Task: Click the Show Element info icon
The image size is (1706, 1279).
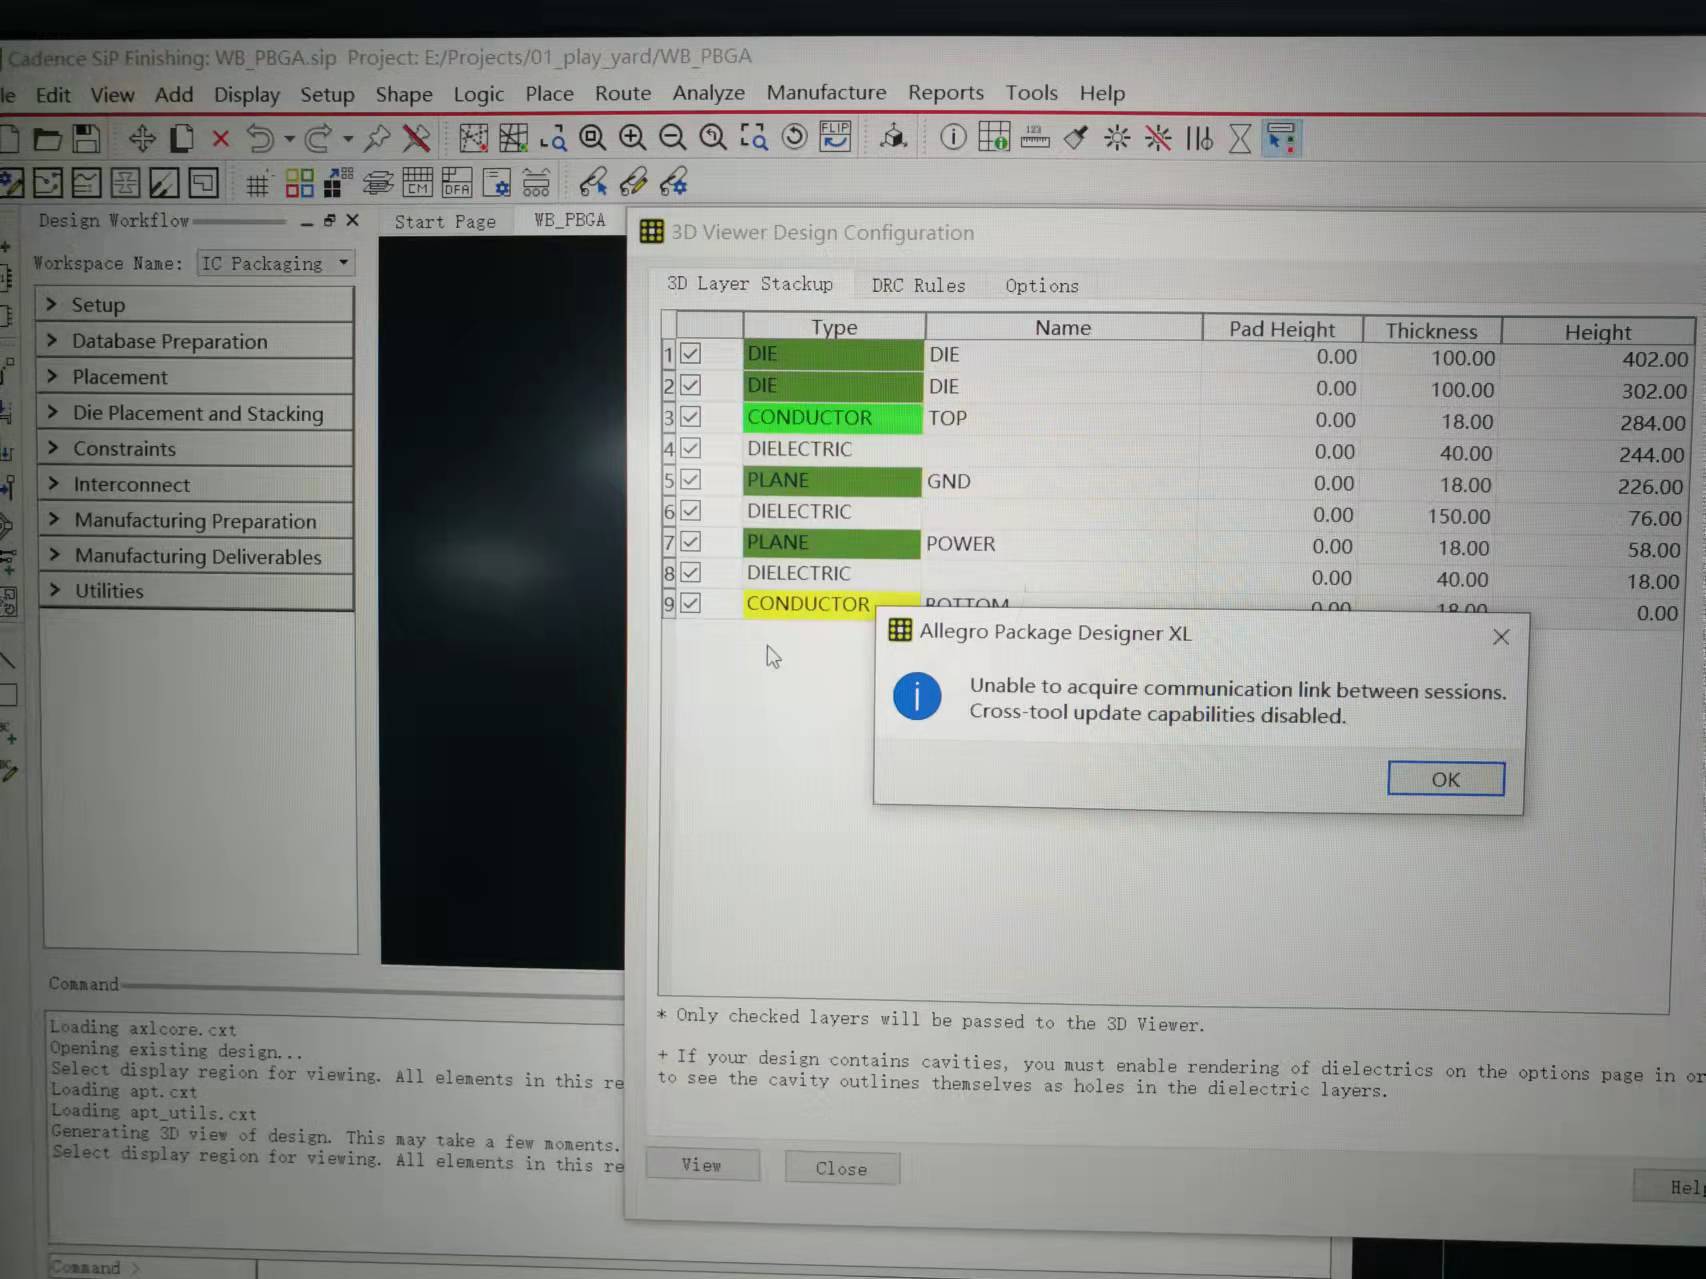Action: [x=953, y=136]
